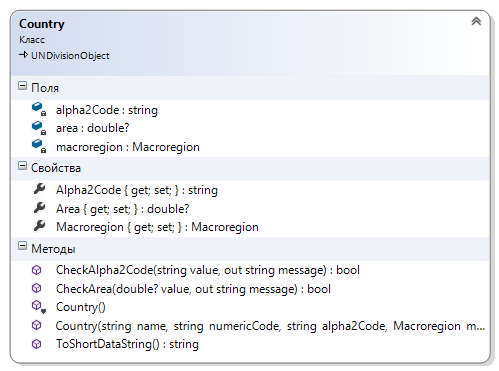
Task: Click the Area property wrench icon
Action: pyautogui.click(x=39, y=208)
